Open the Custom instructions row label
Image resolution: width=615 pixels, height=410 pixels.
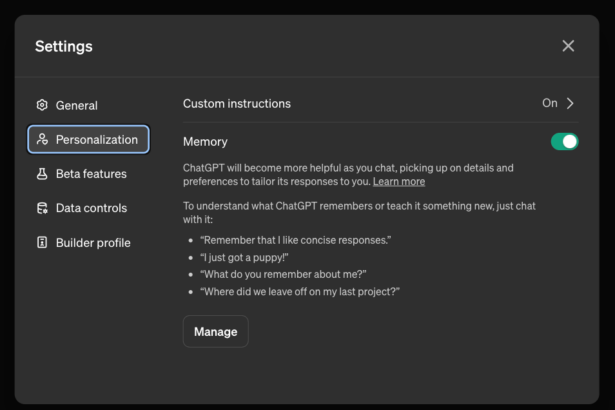237,103
